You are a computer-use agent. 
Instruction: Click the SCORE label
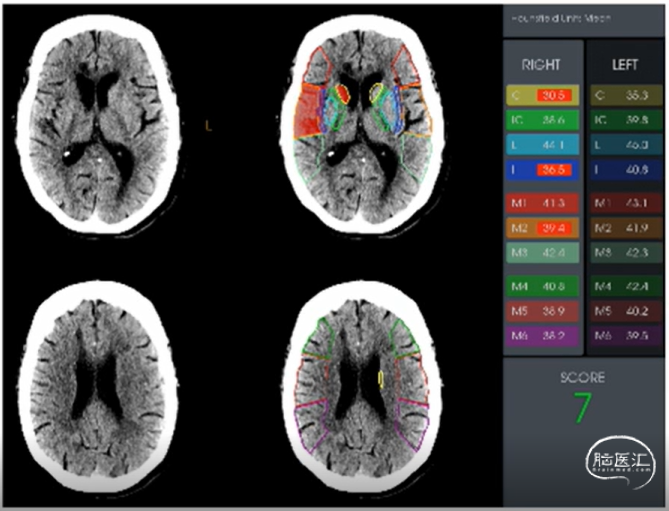582,377
